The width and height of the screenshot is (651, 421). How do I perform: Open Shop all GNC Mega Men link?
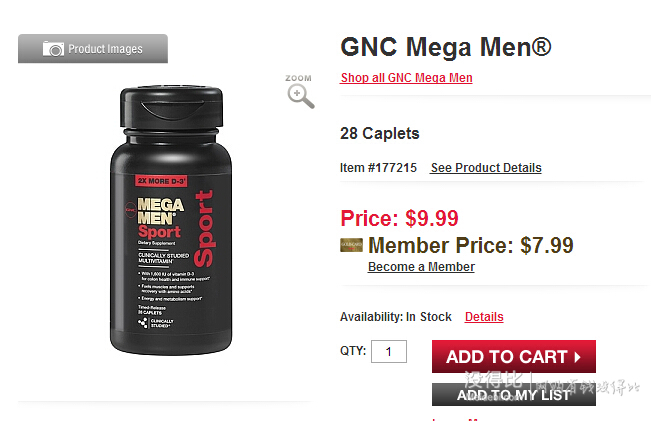click(406, 78)
